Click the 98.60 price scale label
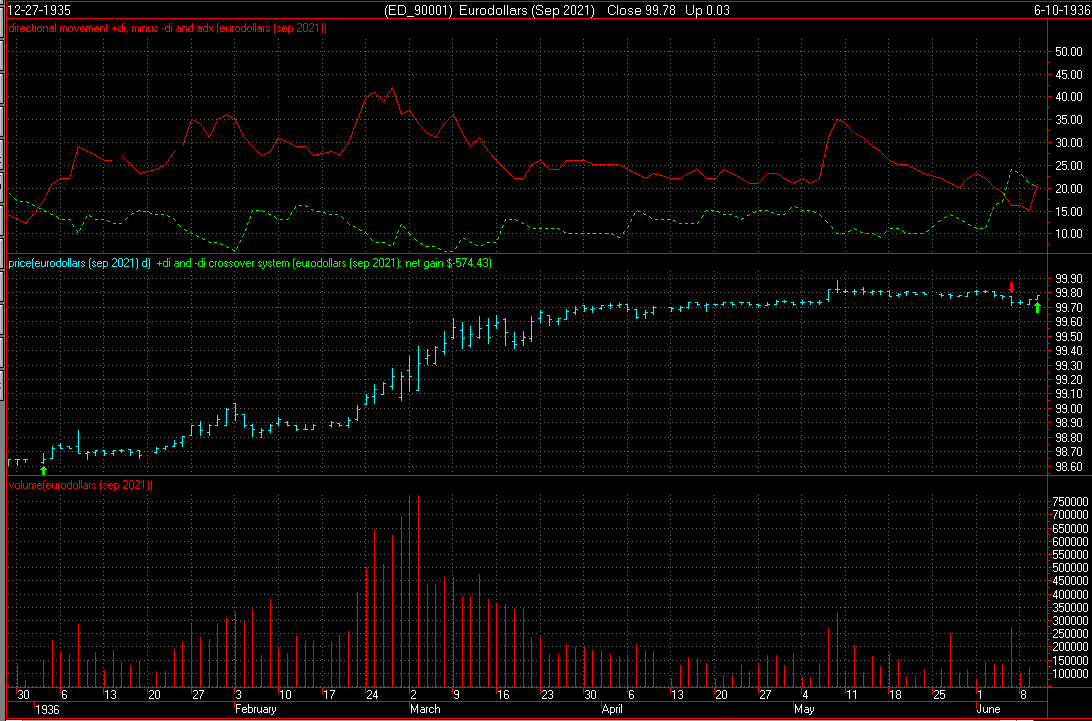Viewport: 1092px width, 721px height. (x=1068, y=467)
